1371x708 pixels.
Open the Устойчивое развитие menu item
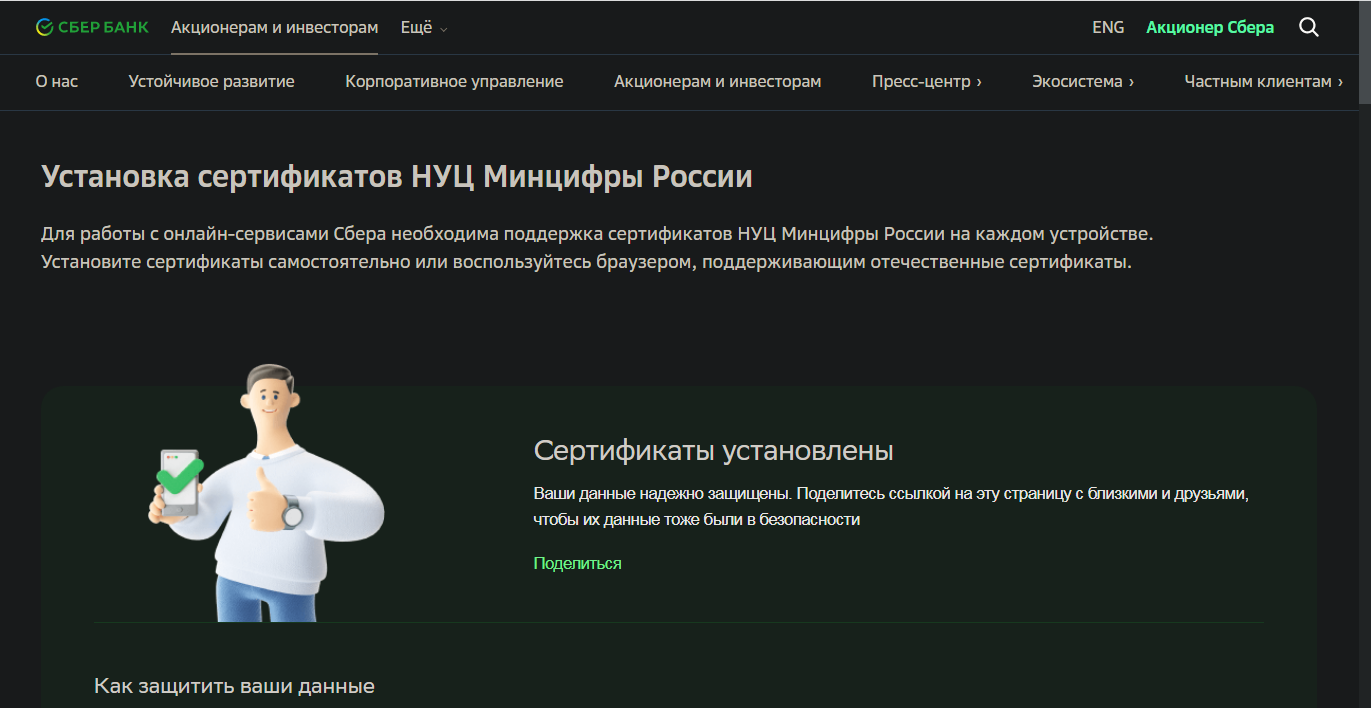click(x=211, y=81)
